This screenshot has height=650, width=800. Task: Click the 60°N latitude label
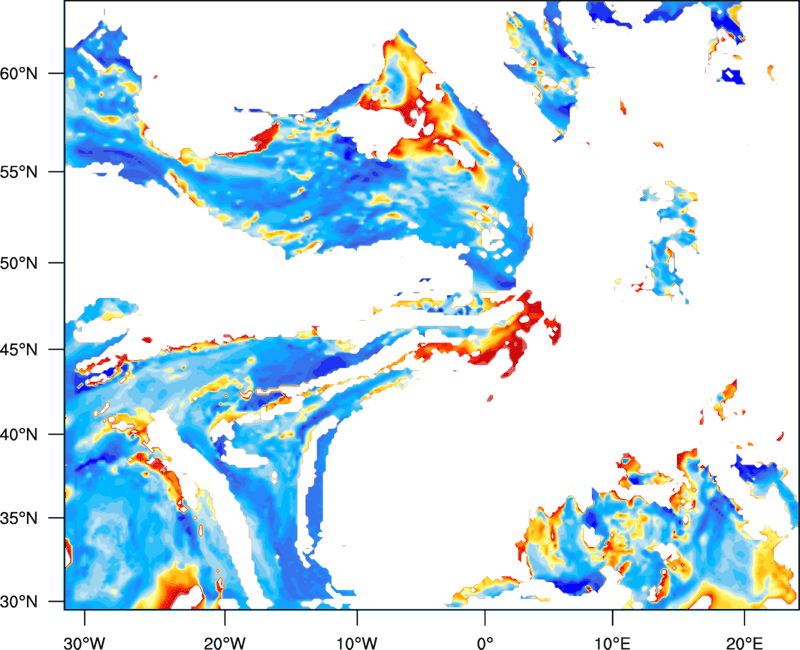click(x=20, y=73)
